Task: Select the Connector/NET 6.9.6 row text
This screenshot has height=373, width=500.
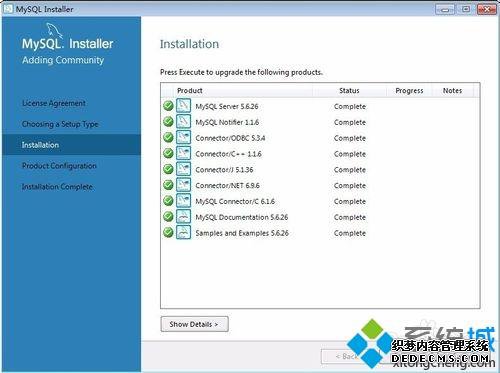Action: click(227, 186)
